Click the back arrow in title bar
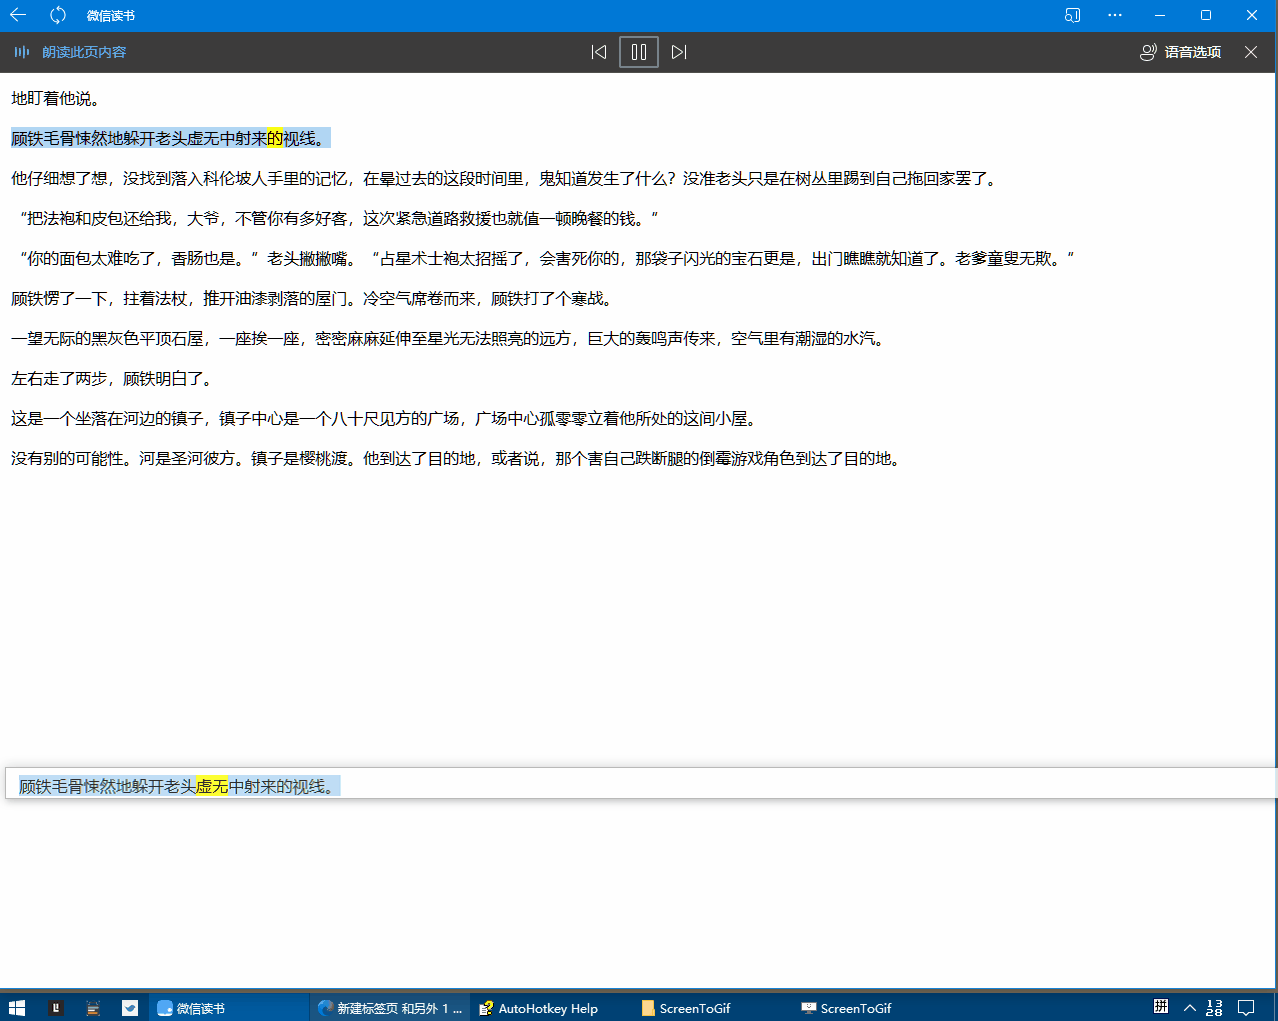Screen dimensions: 1278x1021 pyautogui.click(x=18, y=15)
